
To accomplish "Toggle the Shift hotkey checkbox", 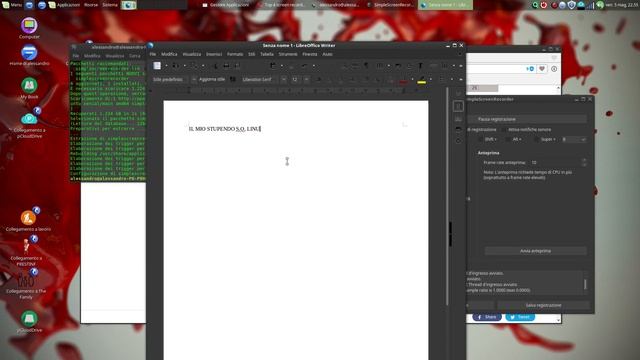I will [480, 140].
